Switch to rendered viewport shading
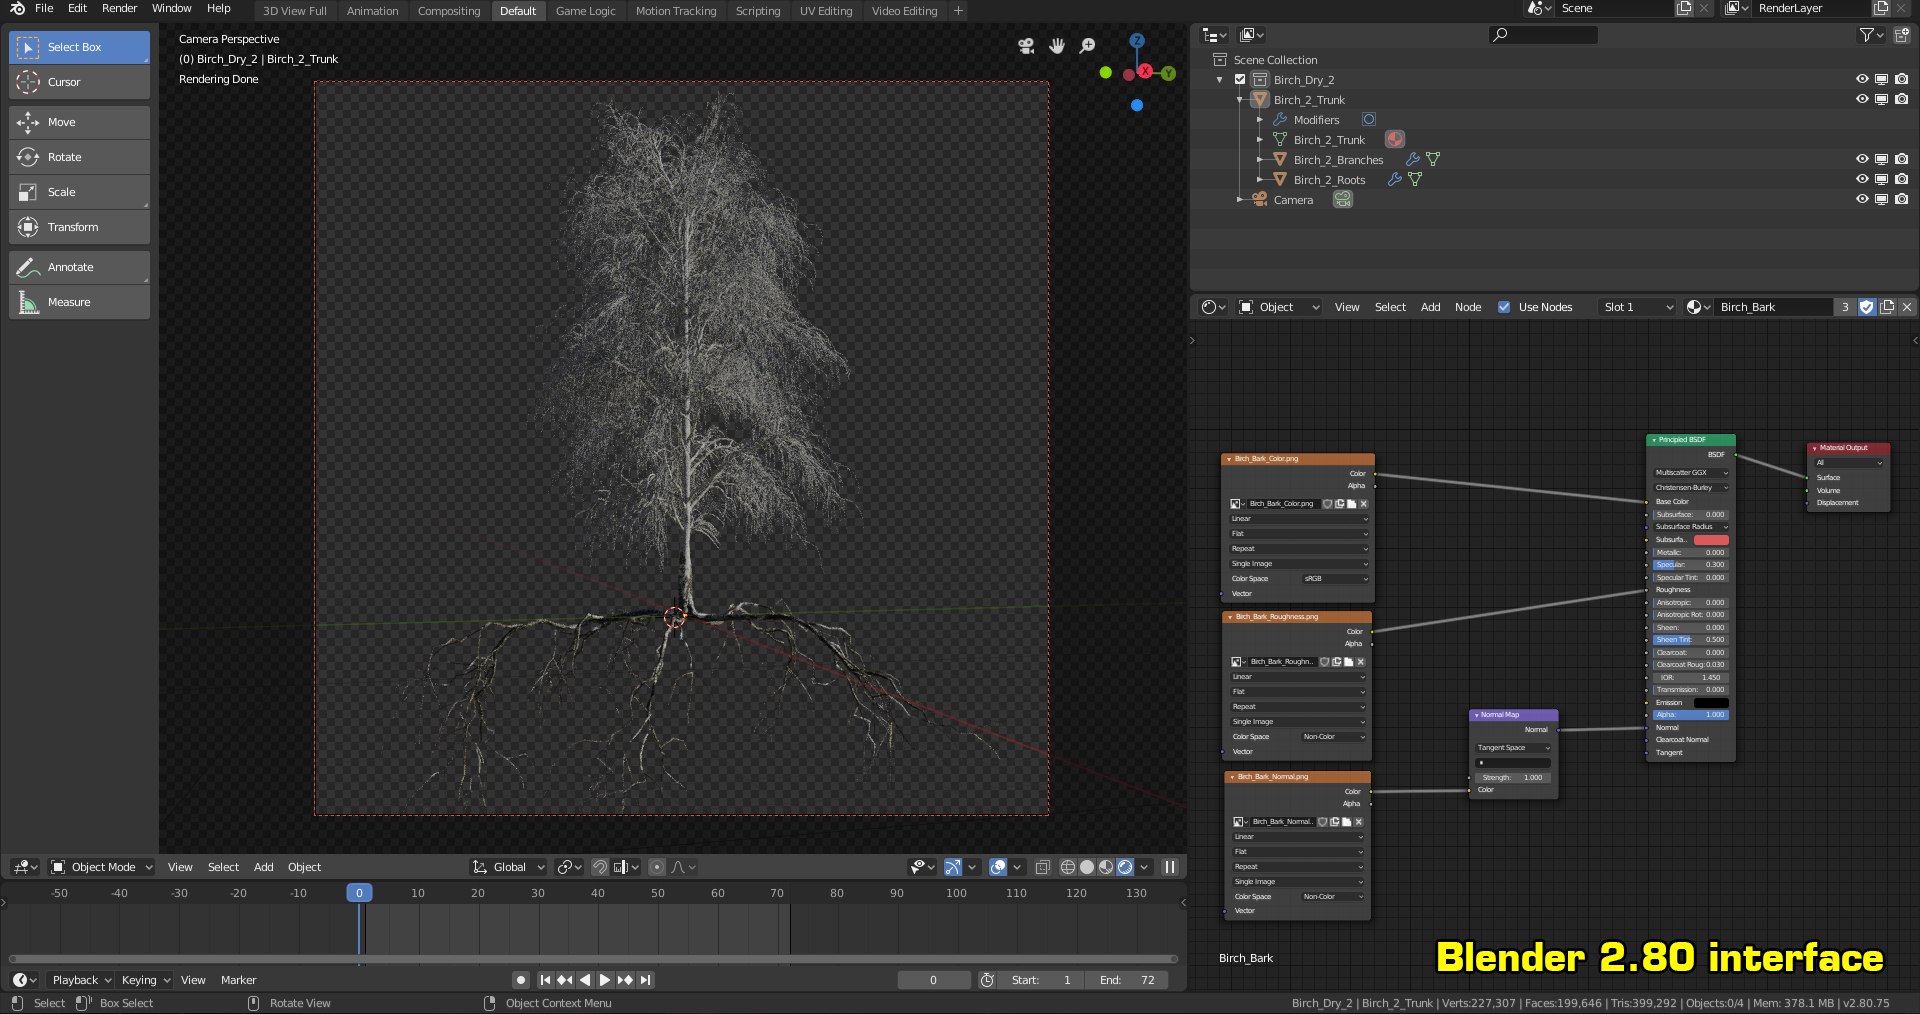Viewport: 1920px width, 1014px height. (x=1125, y=867)
